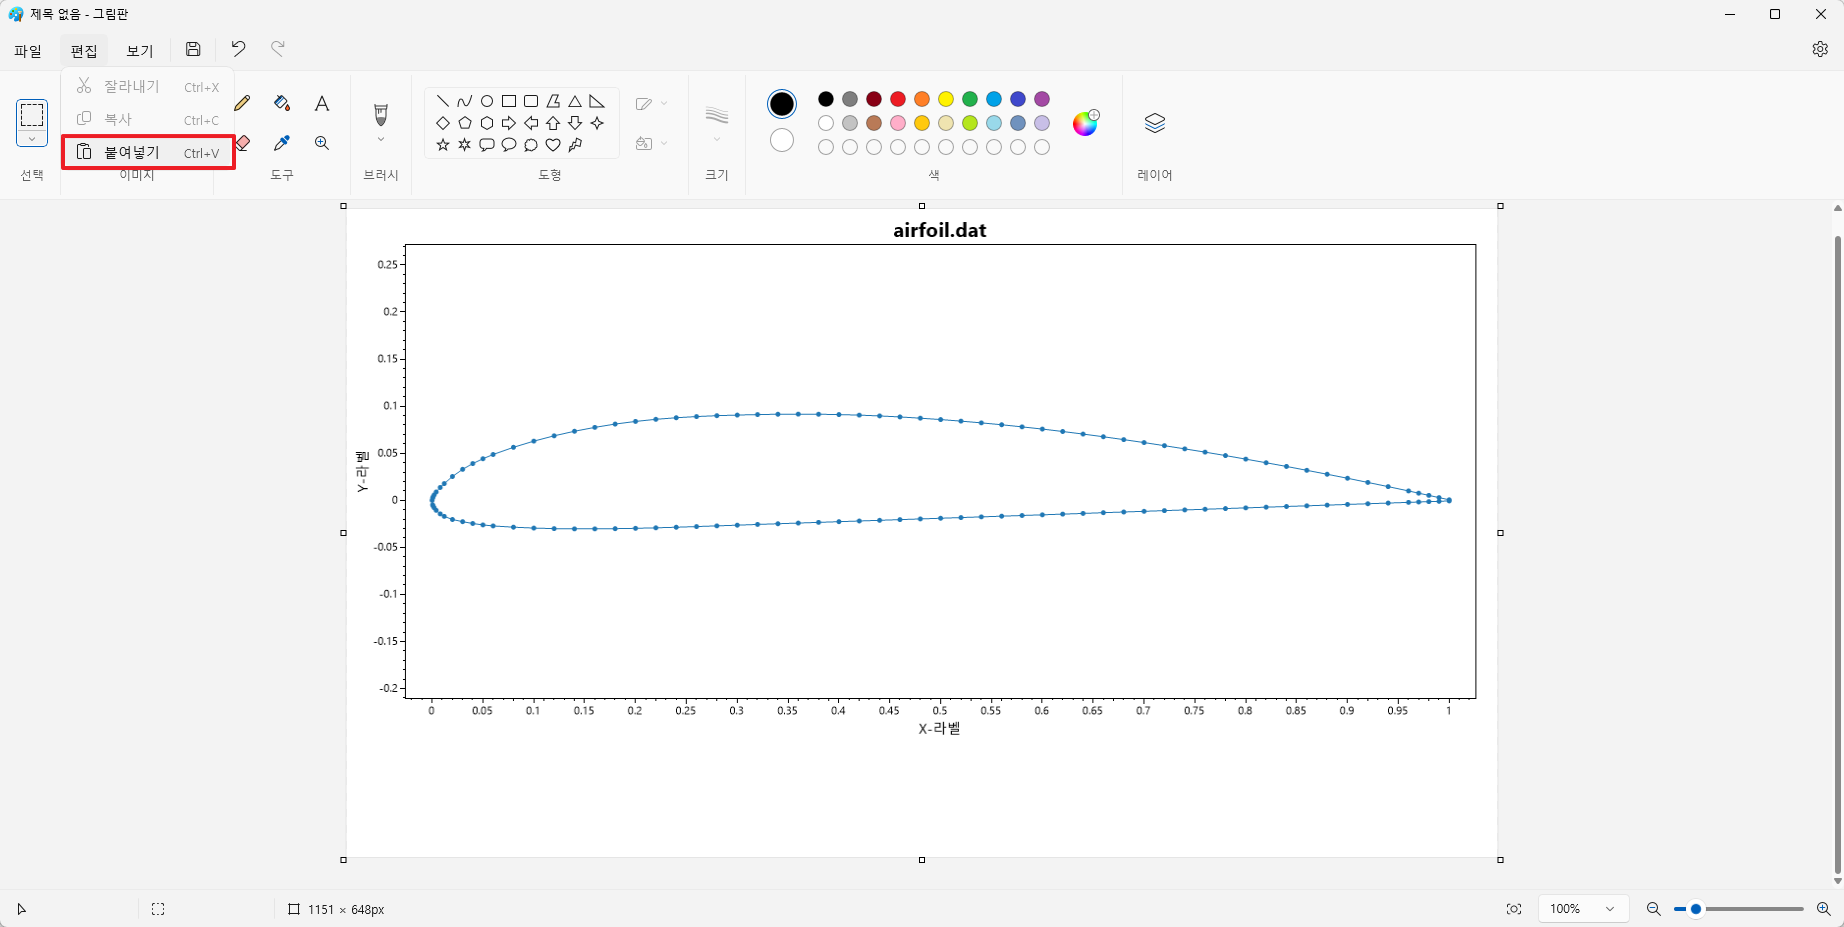Select the black Color 1 circle
The width and height of the screenshot is (1844, 927).
click(x=782, y=104)
